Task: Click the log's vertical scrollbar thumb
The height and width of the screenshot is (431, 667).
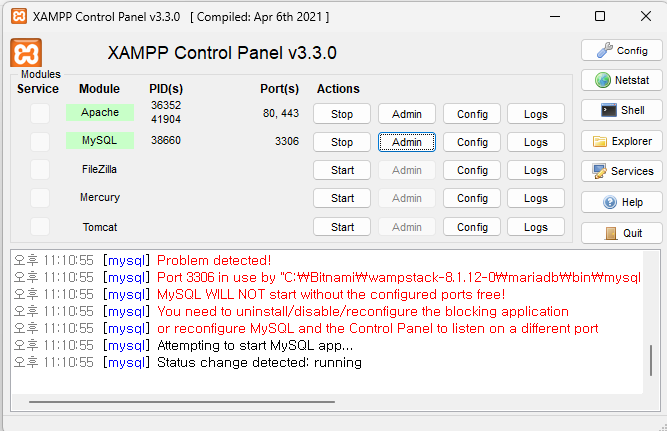Action: point(651,360)
